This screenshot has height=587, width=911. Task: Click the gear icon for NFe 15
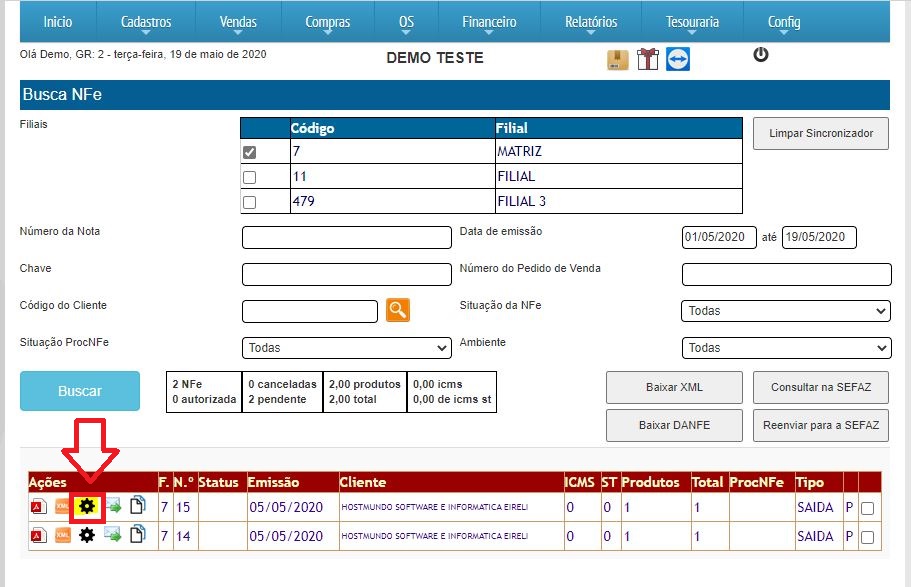pos(87,506)
